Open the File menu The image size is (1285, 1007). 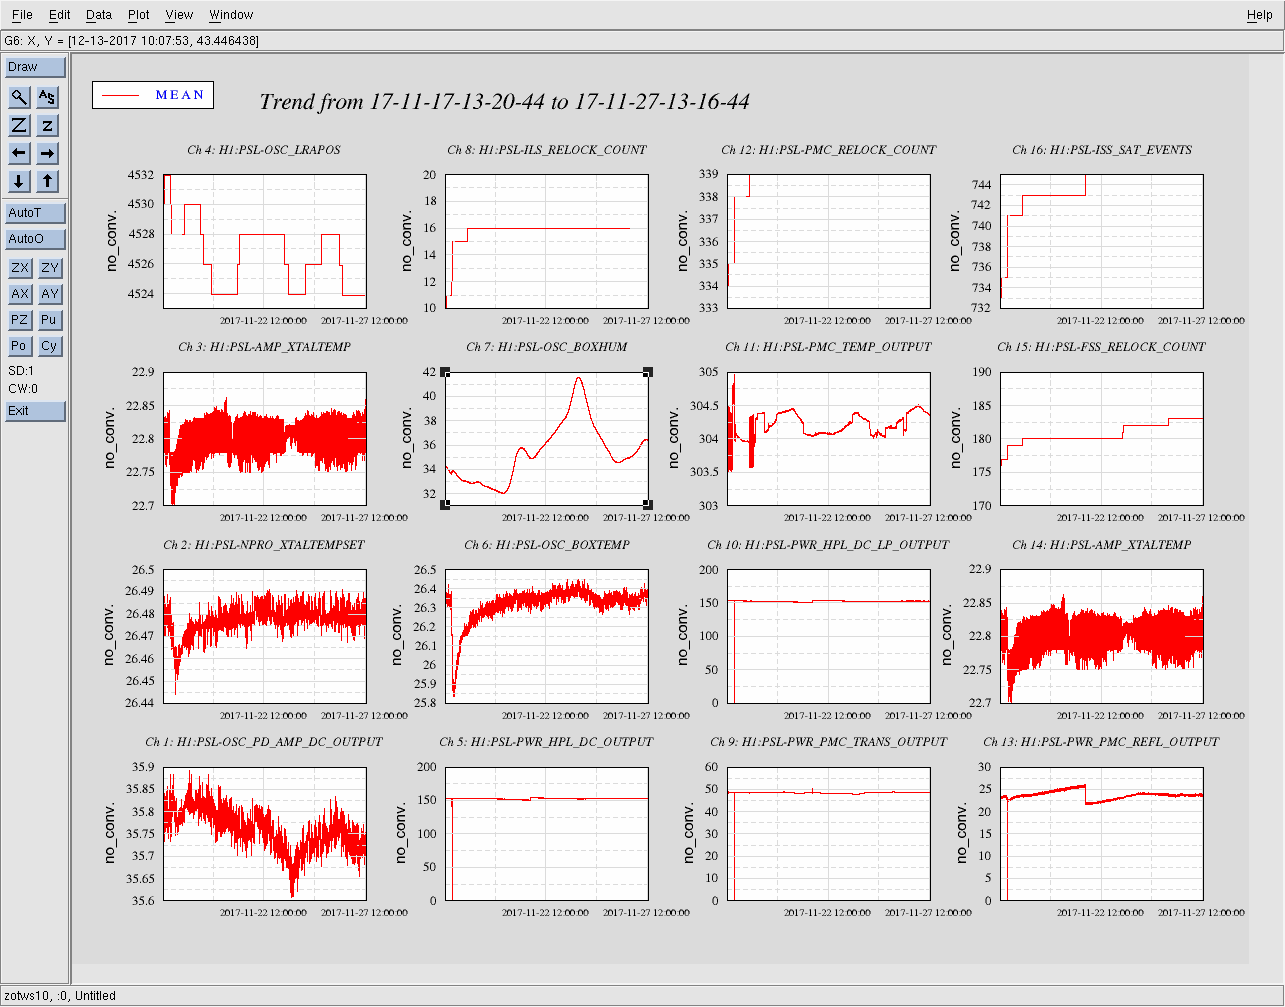(x=22, y=15)
